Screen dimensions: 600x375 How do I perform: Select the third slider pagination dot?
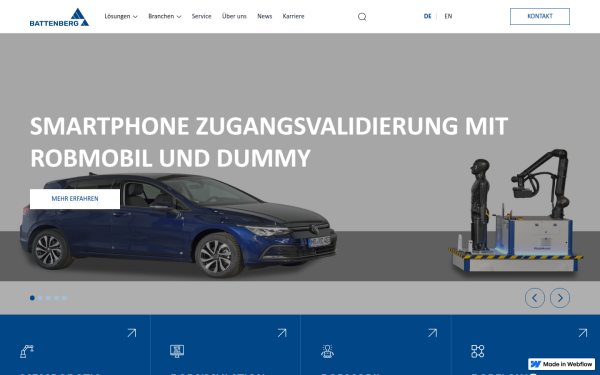48,298
